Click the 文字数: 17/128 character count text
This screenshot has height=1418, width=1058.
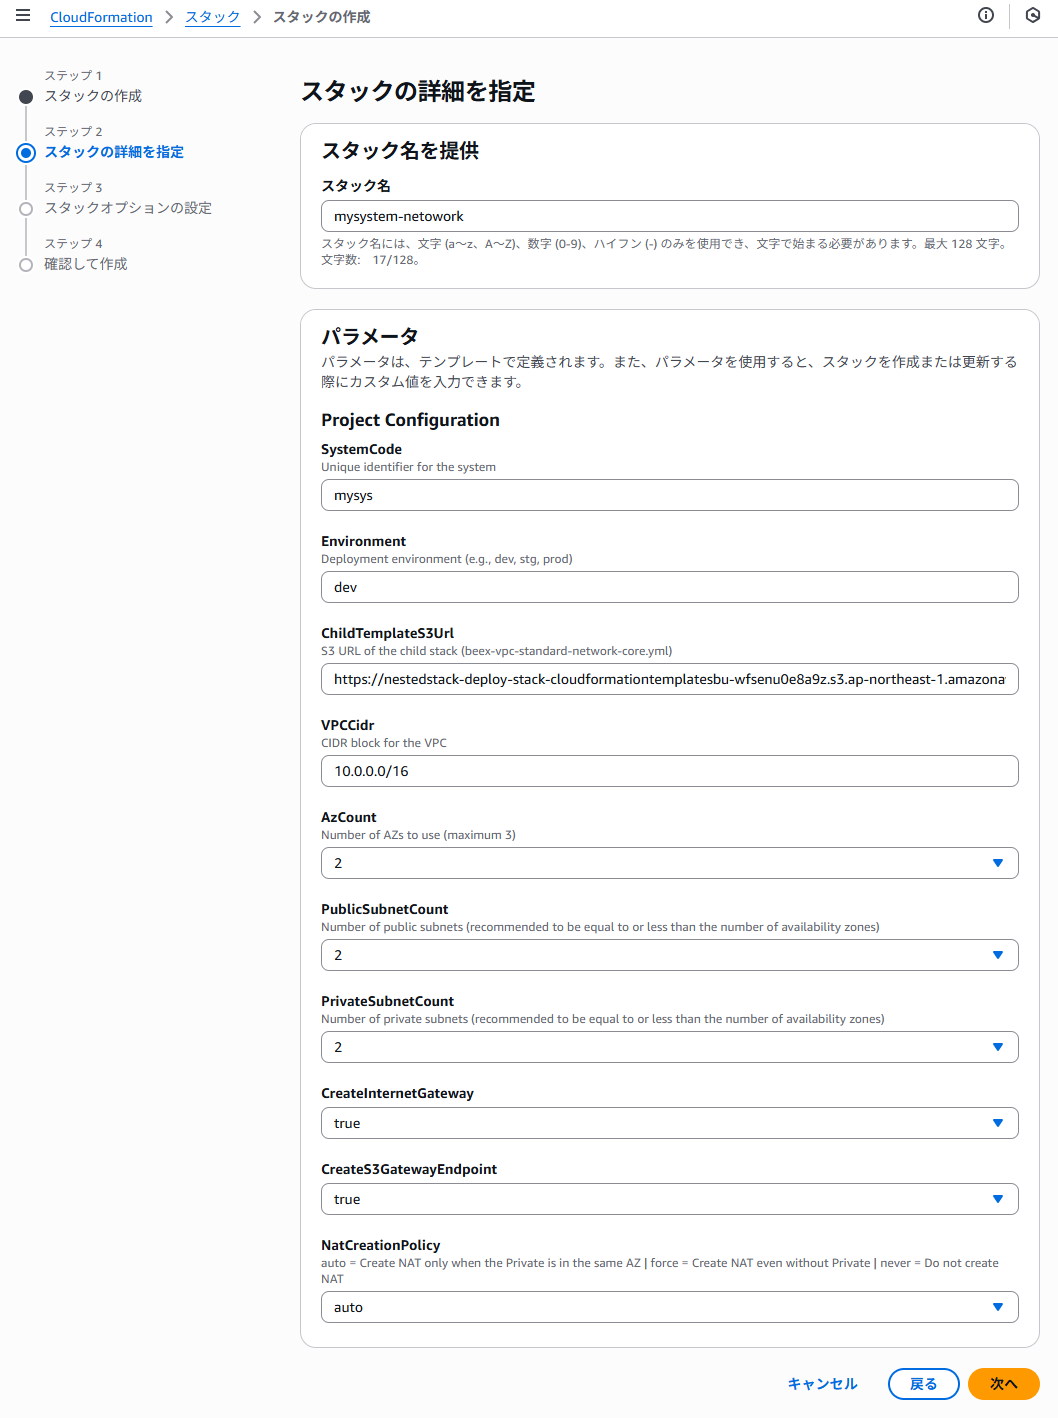point(371,260)
